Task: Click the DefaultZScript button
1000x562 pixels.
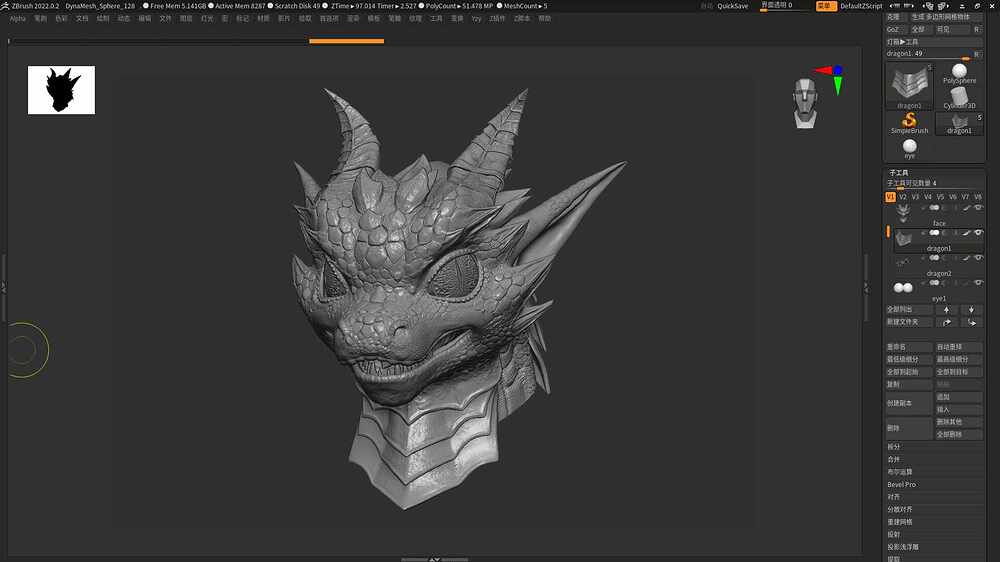Action: pyautogui.click(x=862, y=6)
